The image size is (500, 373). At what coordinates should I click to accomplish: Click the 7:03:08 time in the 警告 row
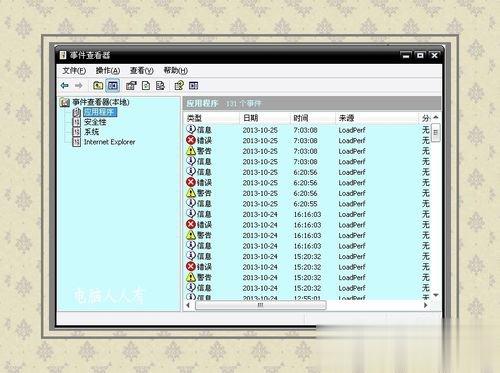click(305, 151)
